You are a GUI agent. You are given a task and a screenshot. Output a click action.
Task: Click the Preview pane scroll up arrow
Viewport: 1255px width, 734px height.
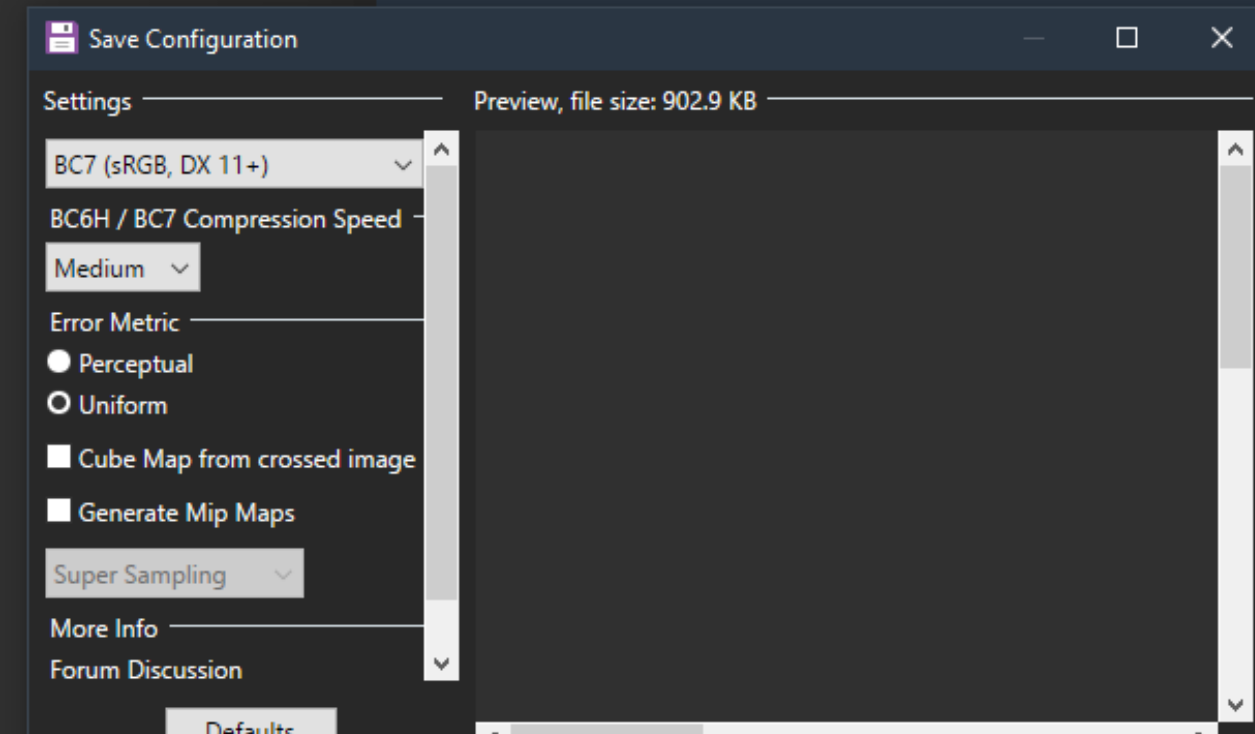(1235, 150)
